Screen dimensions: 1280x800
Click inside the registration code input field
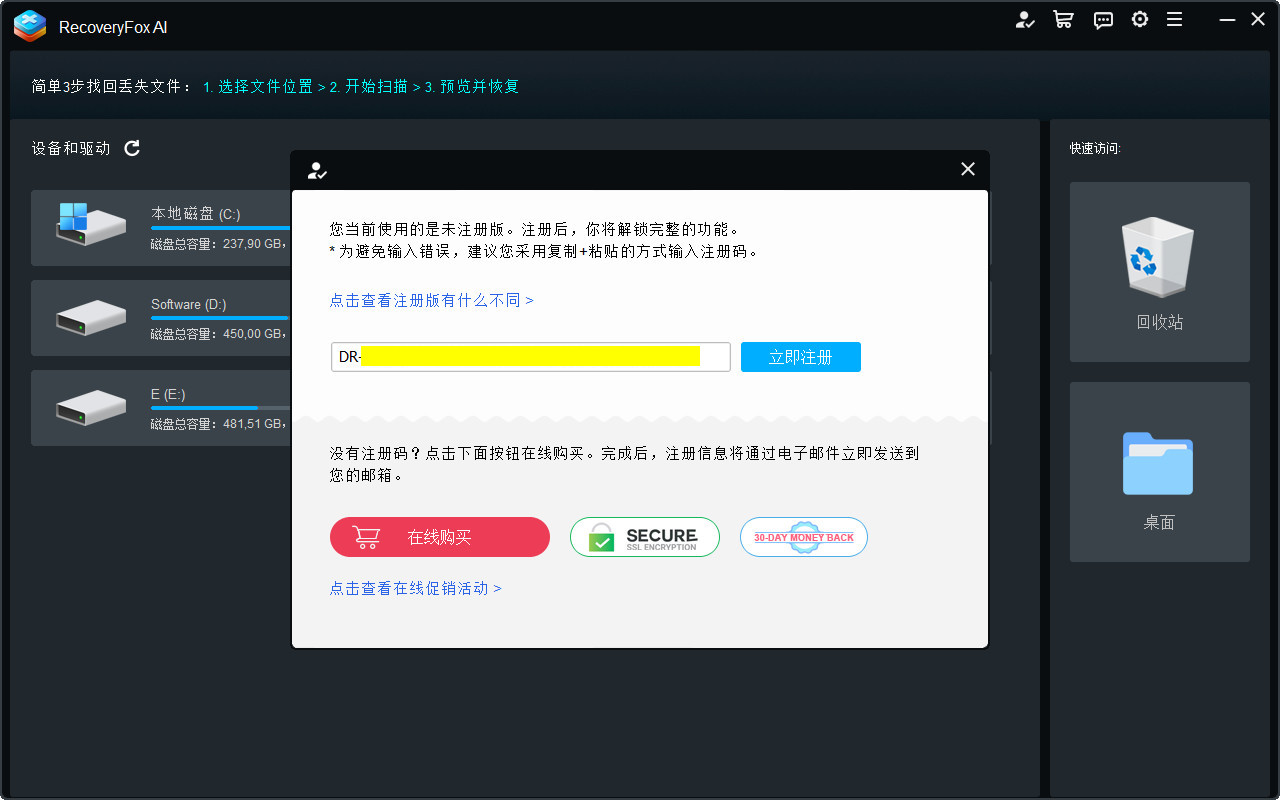(x=530, y=356)
